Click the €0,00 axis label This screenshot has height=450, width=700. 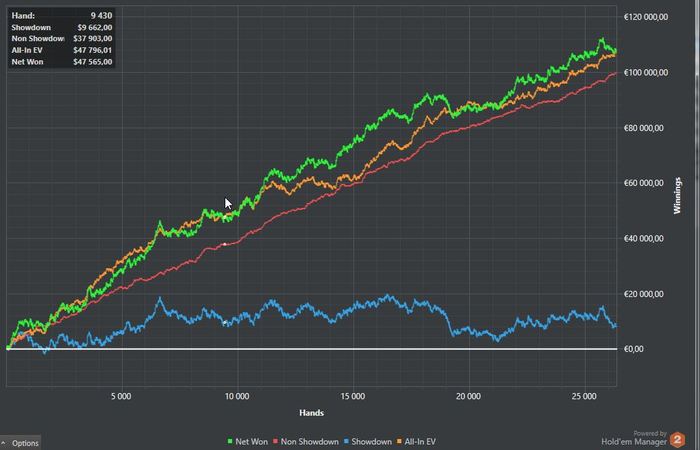pyautogui.click(x=633, y=349)
